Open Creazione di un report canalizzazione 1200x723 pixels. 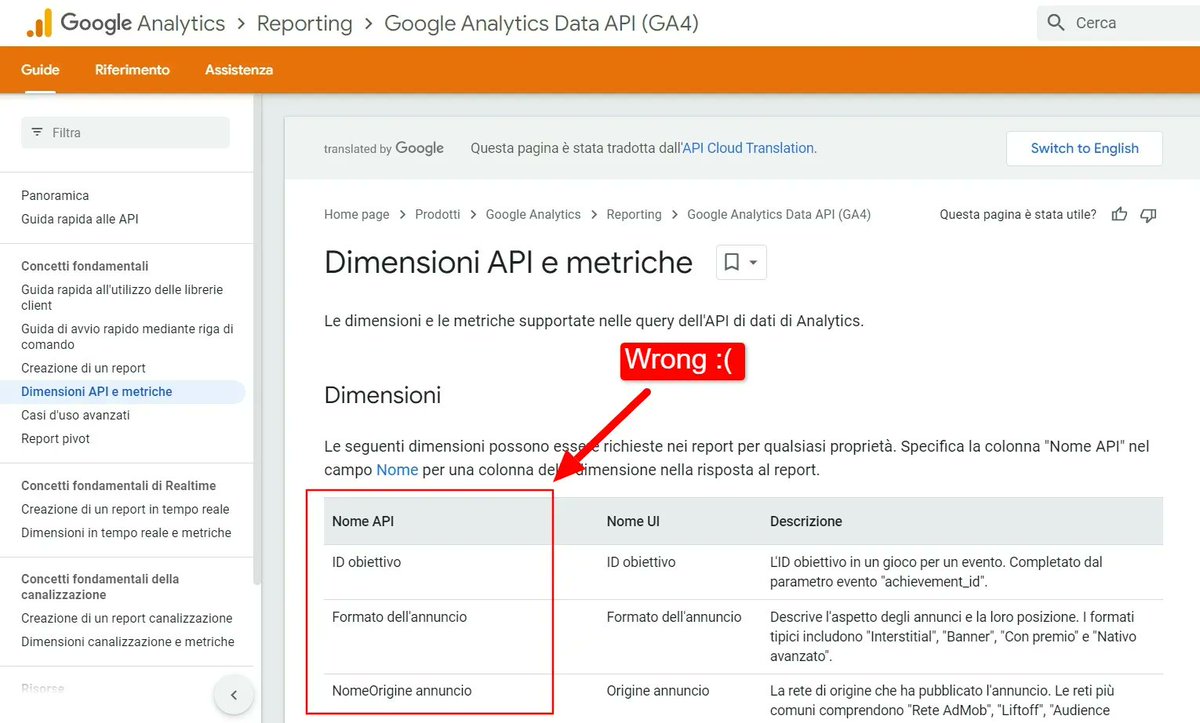(127, 618)
